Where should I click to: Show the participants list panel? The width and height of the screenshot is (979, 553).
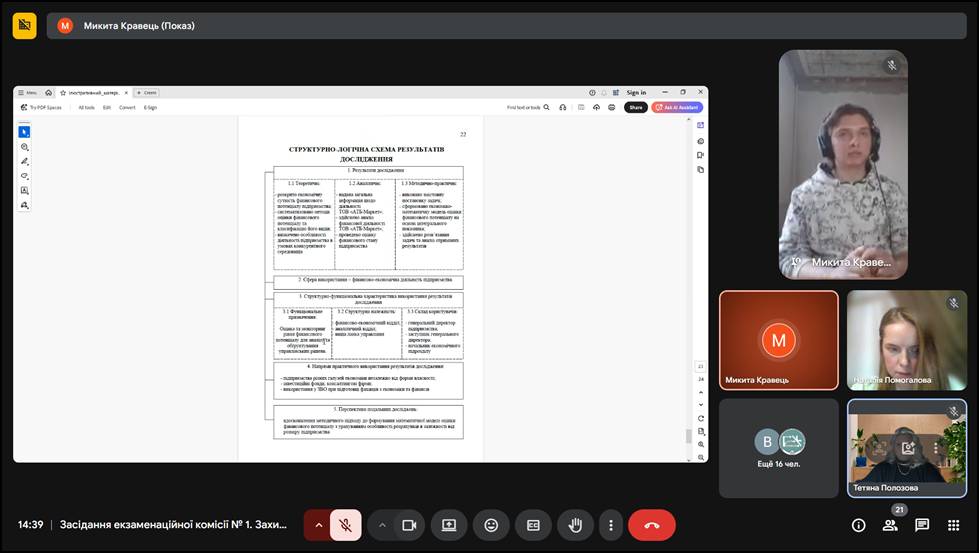(x=890, y=525)
